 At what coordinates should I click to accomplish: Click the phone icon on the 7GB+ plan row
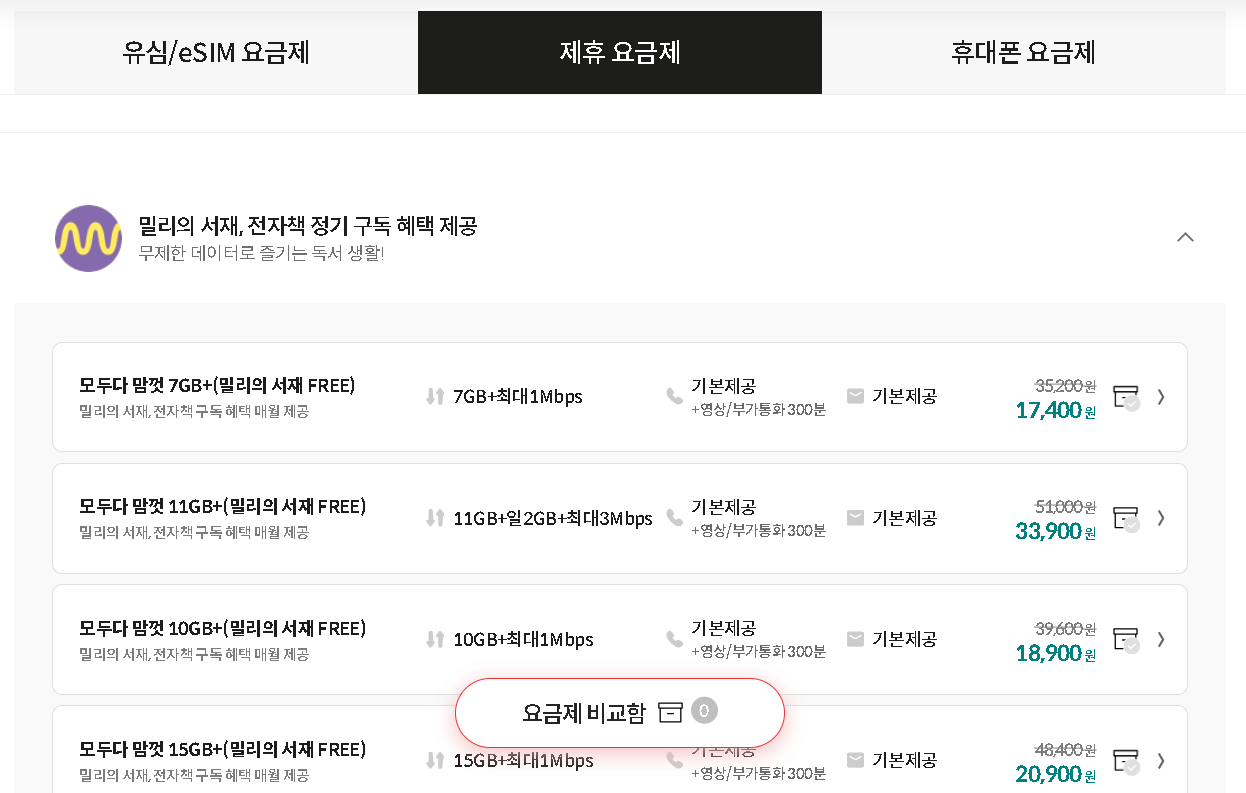(x=675, y=396)
